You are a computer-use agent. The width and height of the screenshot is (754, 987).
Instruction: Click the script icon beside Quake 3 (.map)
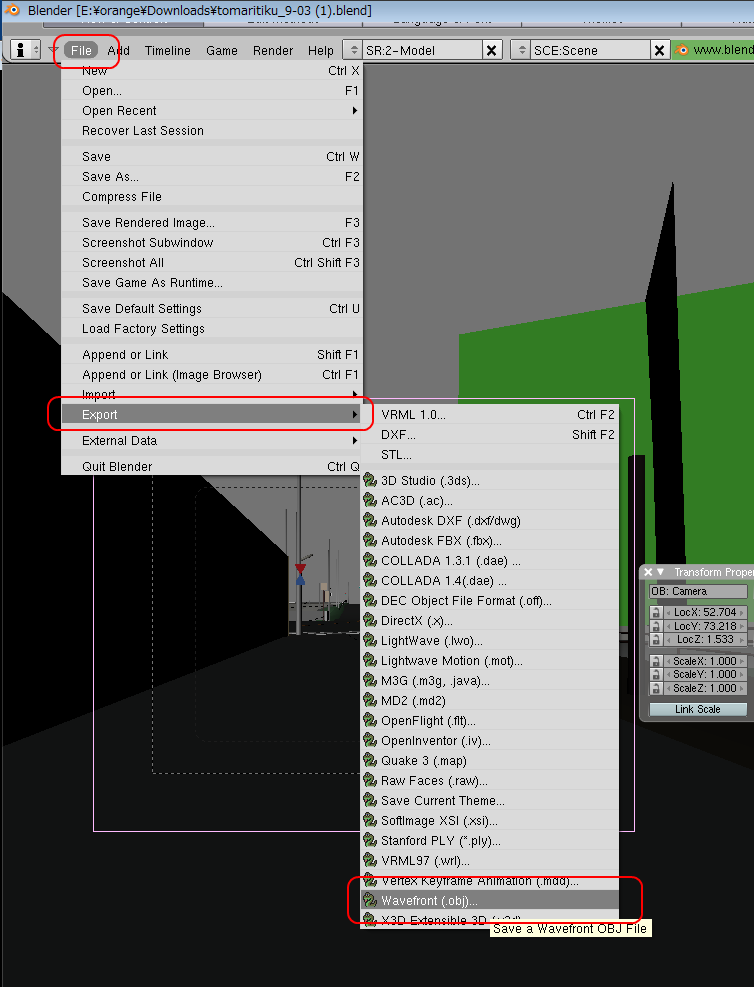pos(370,760)
